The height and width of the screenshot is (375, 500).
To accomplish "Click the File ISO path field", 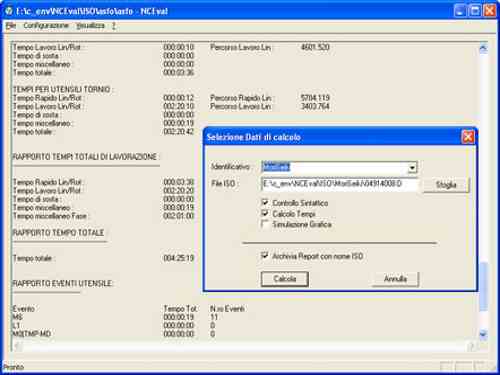I will click(x=339, y=184).
